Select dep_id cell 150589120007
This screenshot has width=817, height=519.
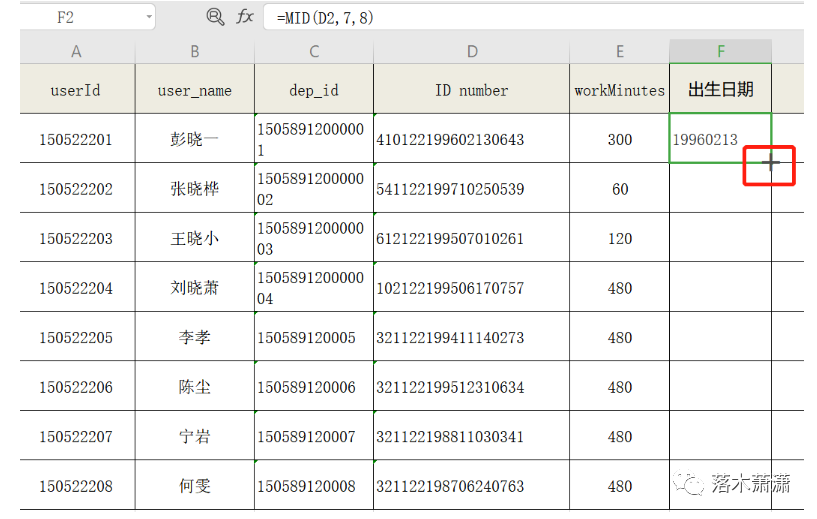(x=314, y=436)
